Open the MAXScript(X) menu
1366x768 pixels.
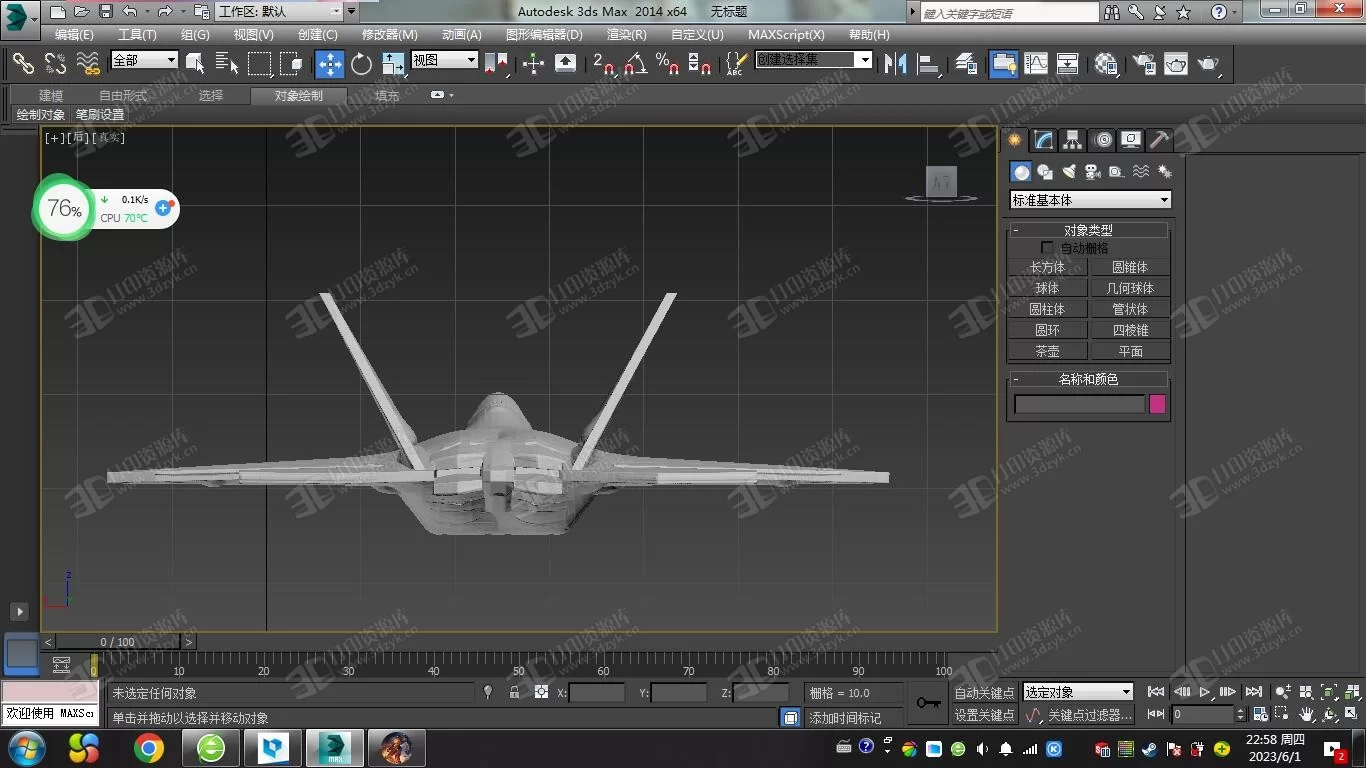coord(786,34)
